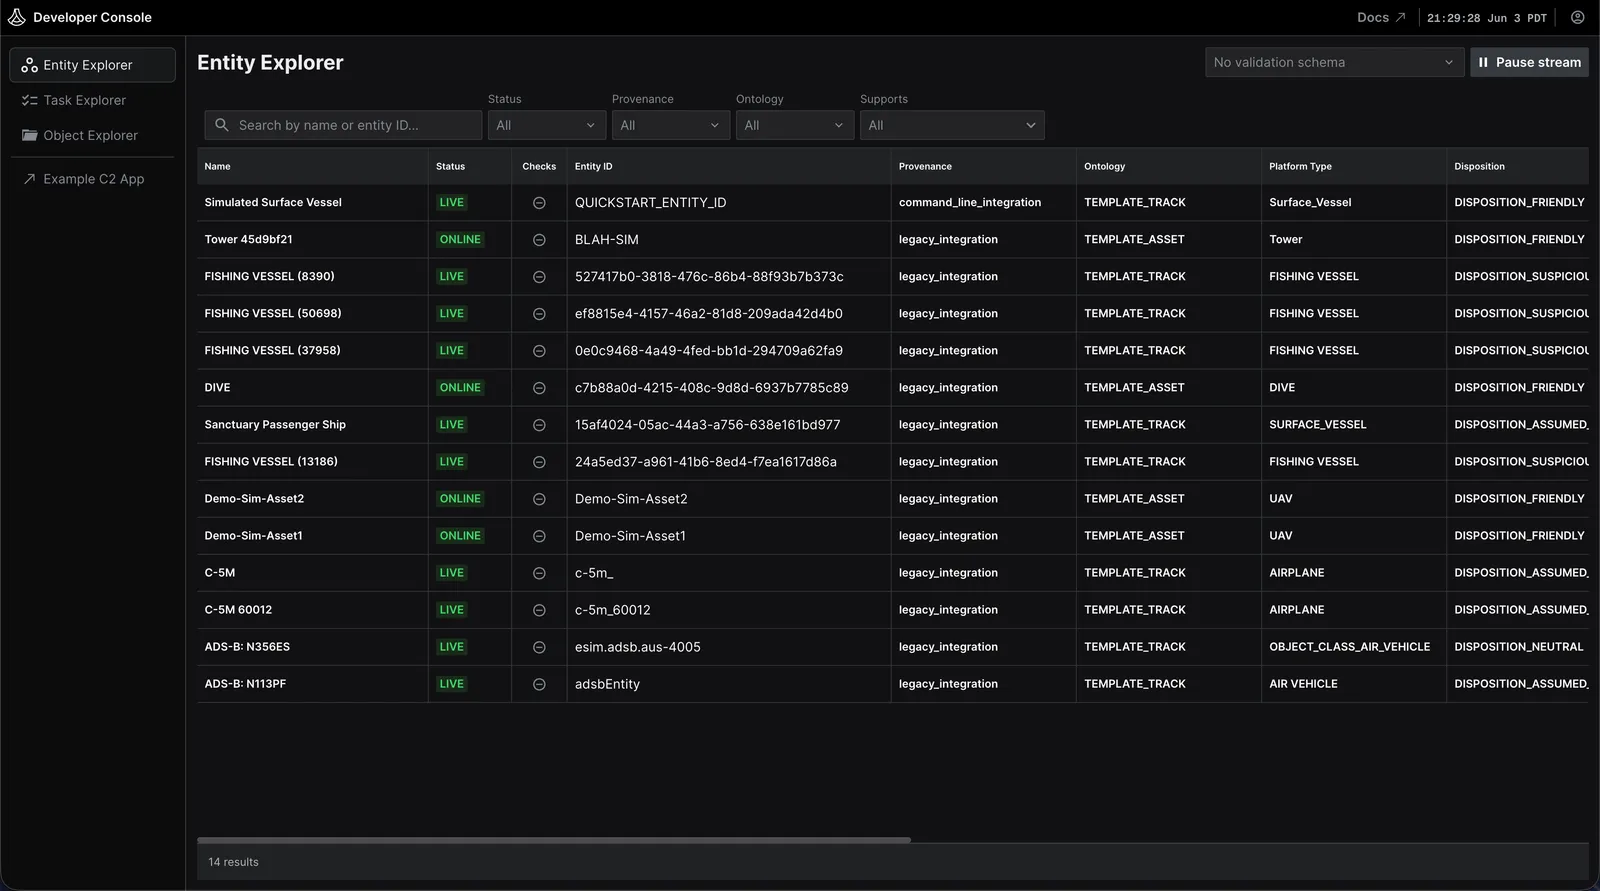The width and height of the screenshot is (1600, 891).
Task: Open checks icon for FISHING VESSEL (8390)
Action: (539, 277)
